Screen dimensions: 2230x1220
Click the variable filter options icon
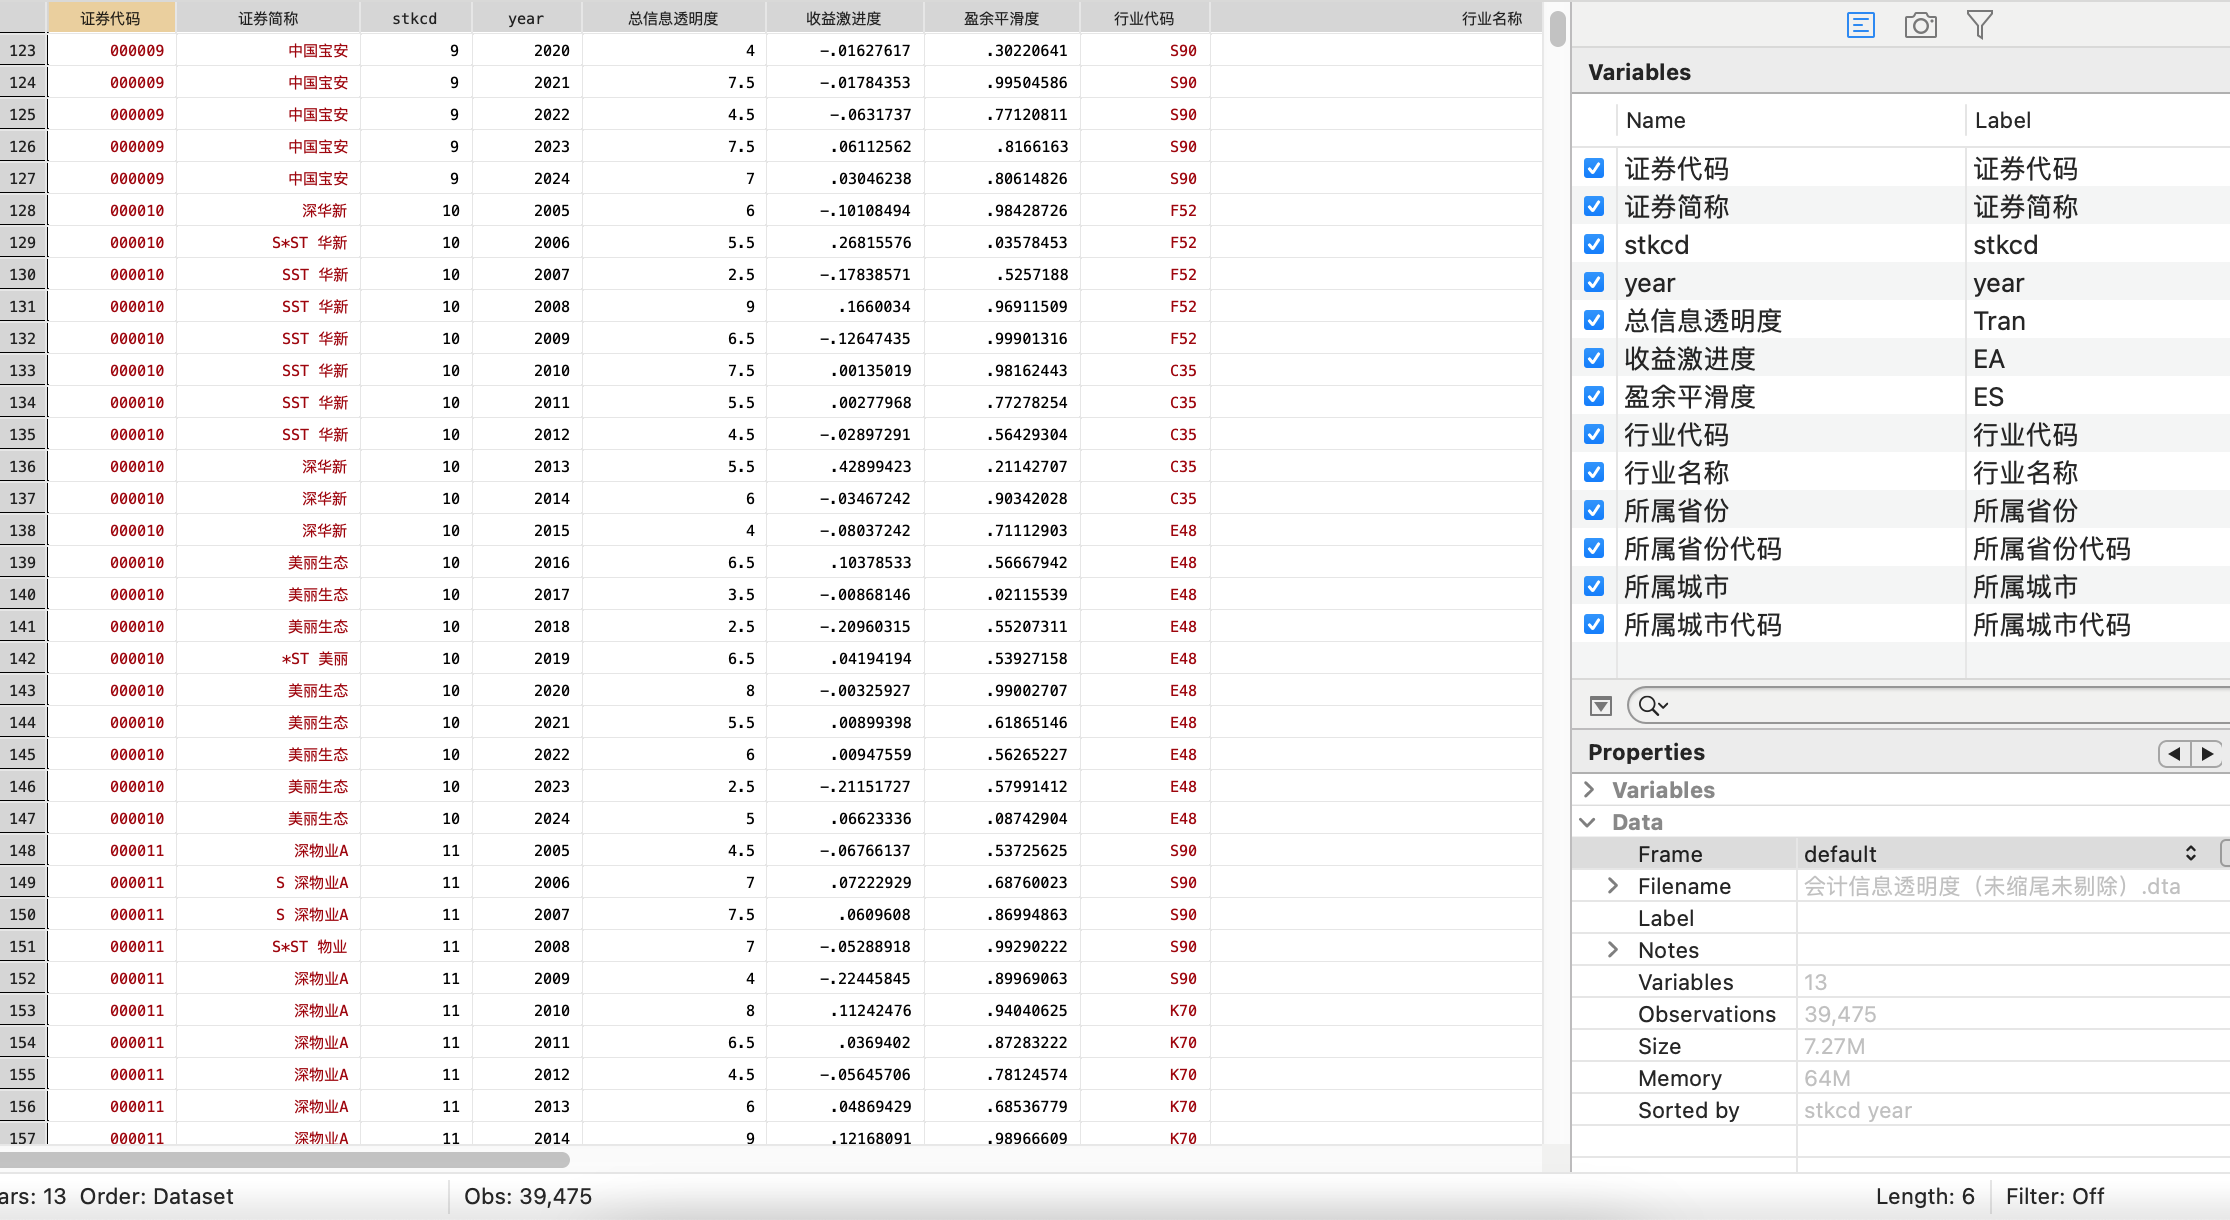pos(1600,706)
